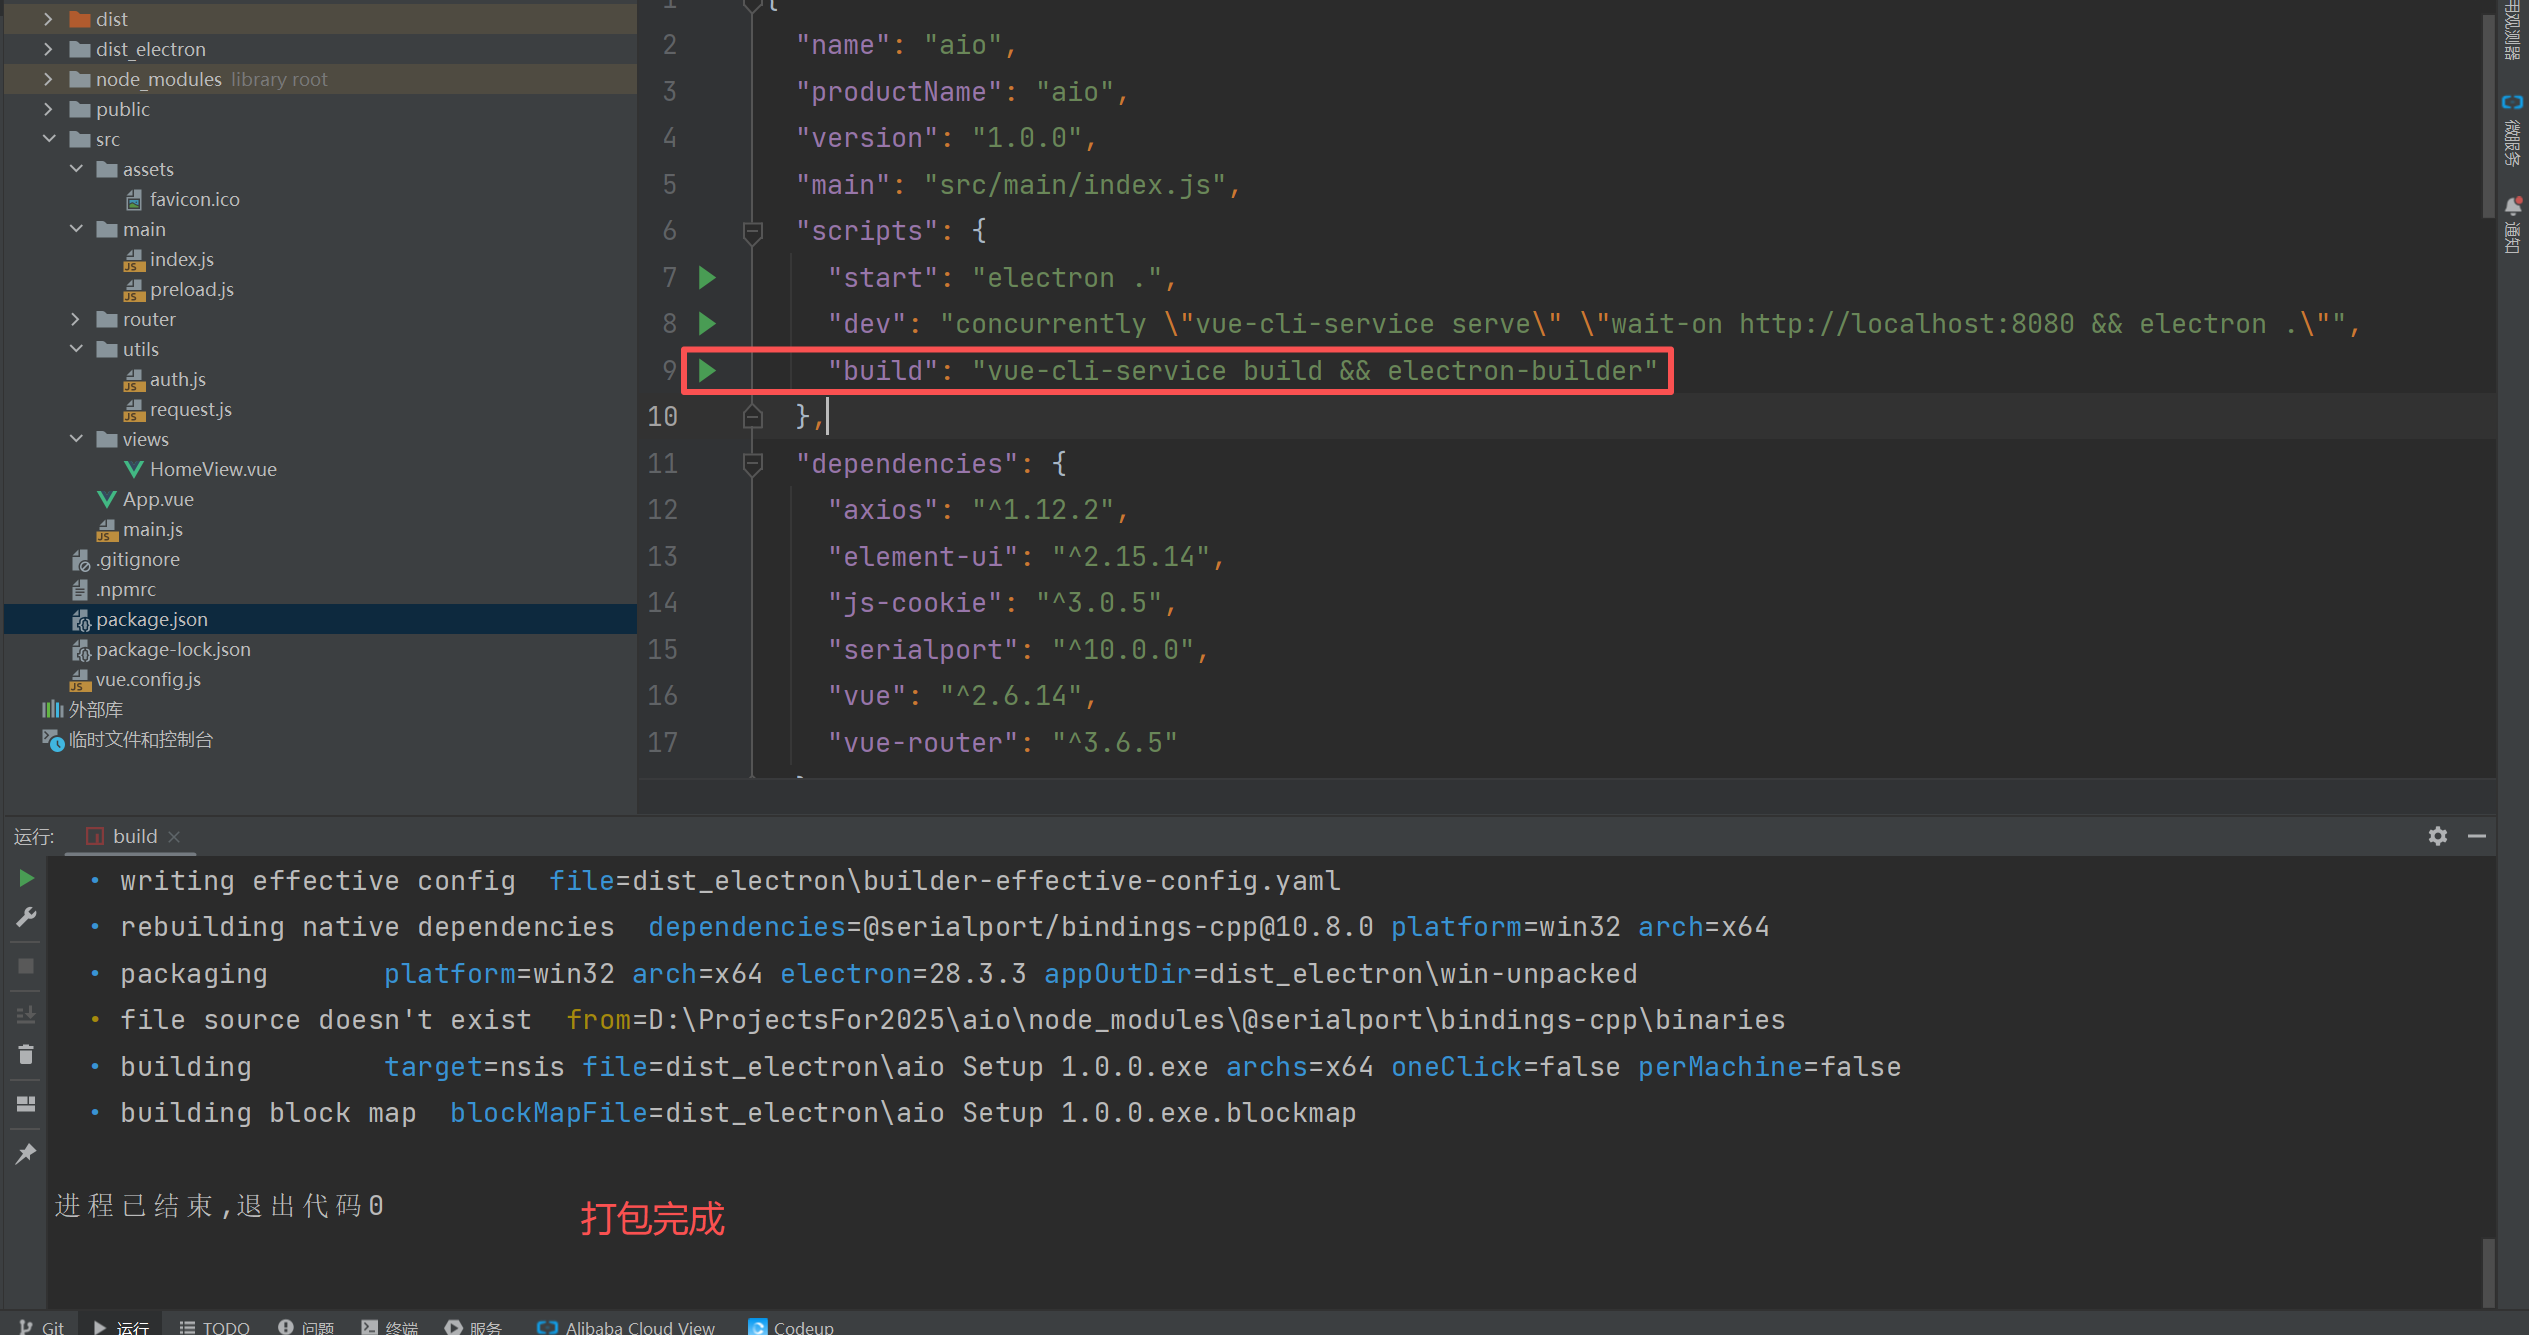Open the TODO tool window tab
Viewport: 2529px width, 1335px height.
tap(214, 1326)
